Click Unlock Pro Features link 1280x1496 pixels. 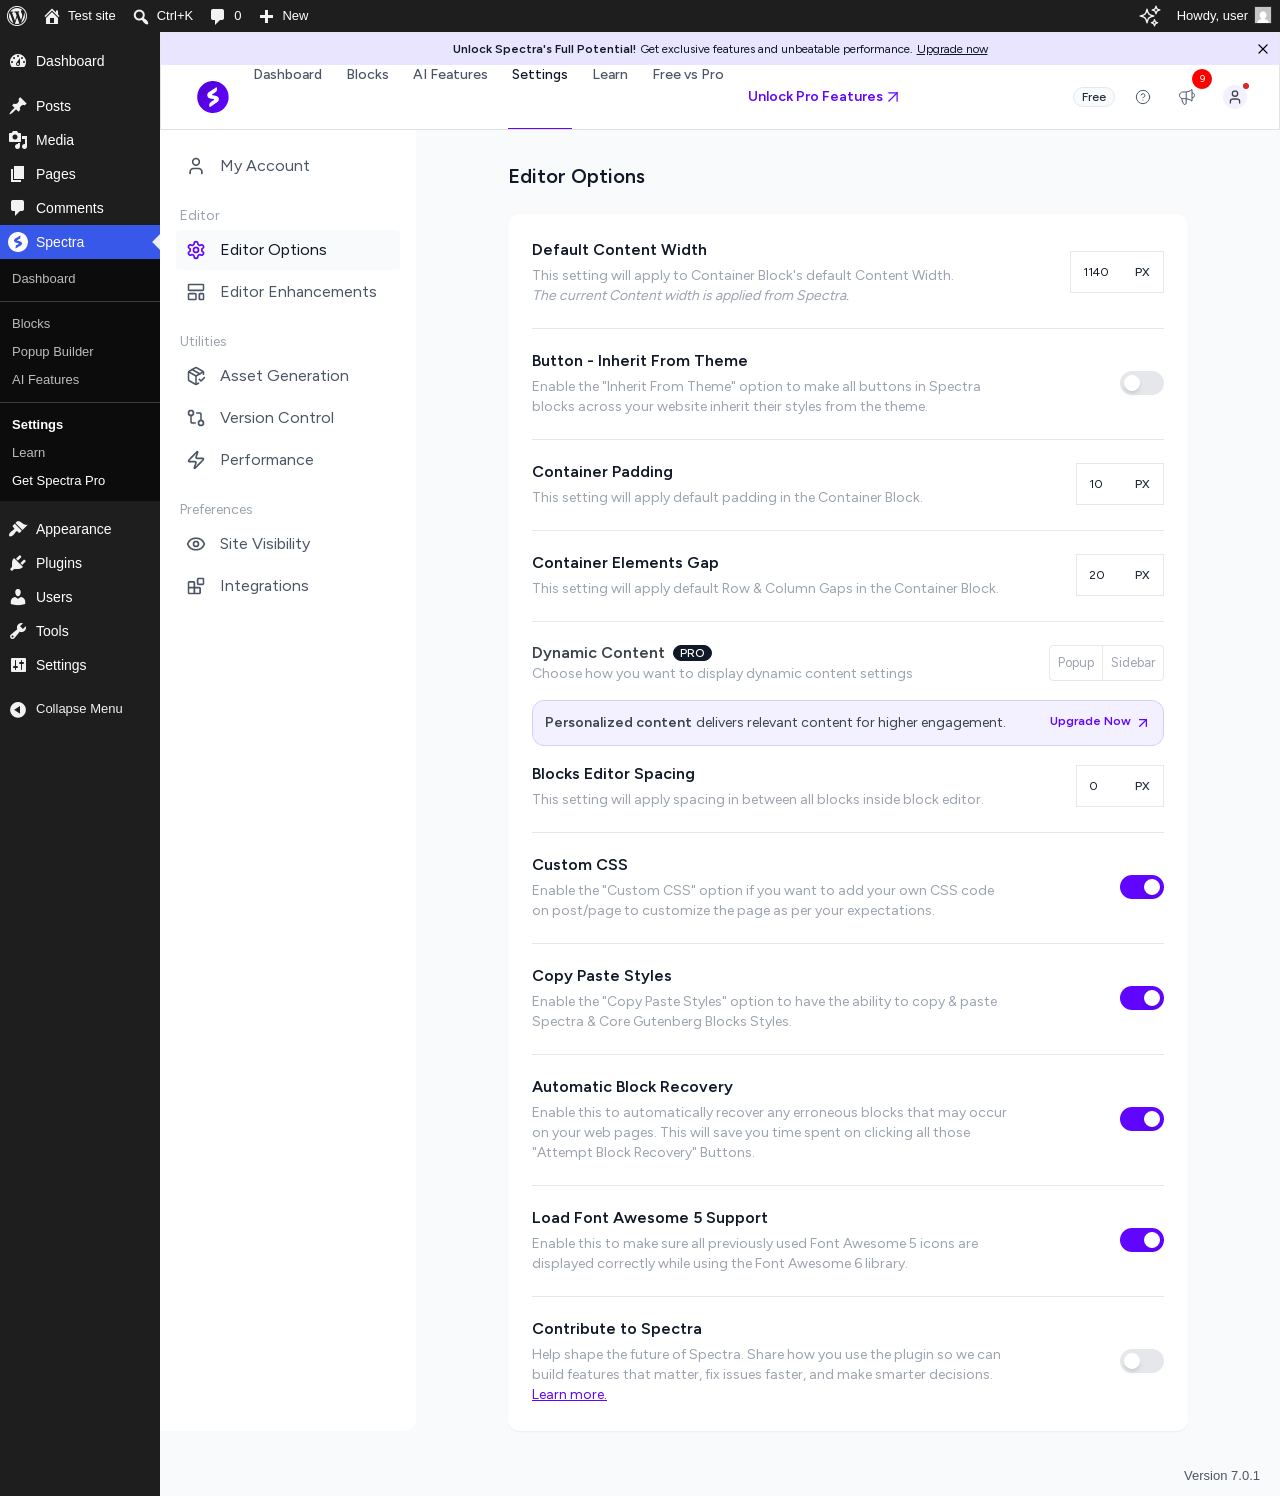click(x=823, y=97)
